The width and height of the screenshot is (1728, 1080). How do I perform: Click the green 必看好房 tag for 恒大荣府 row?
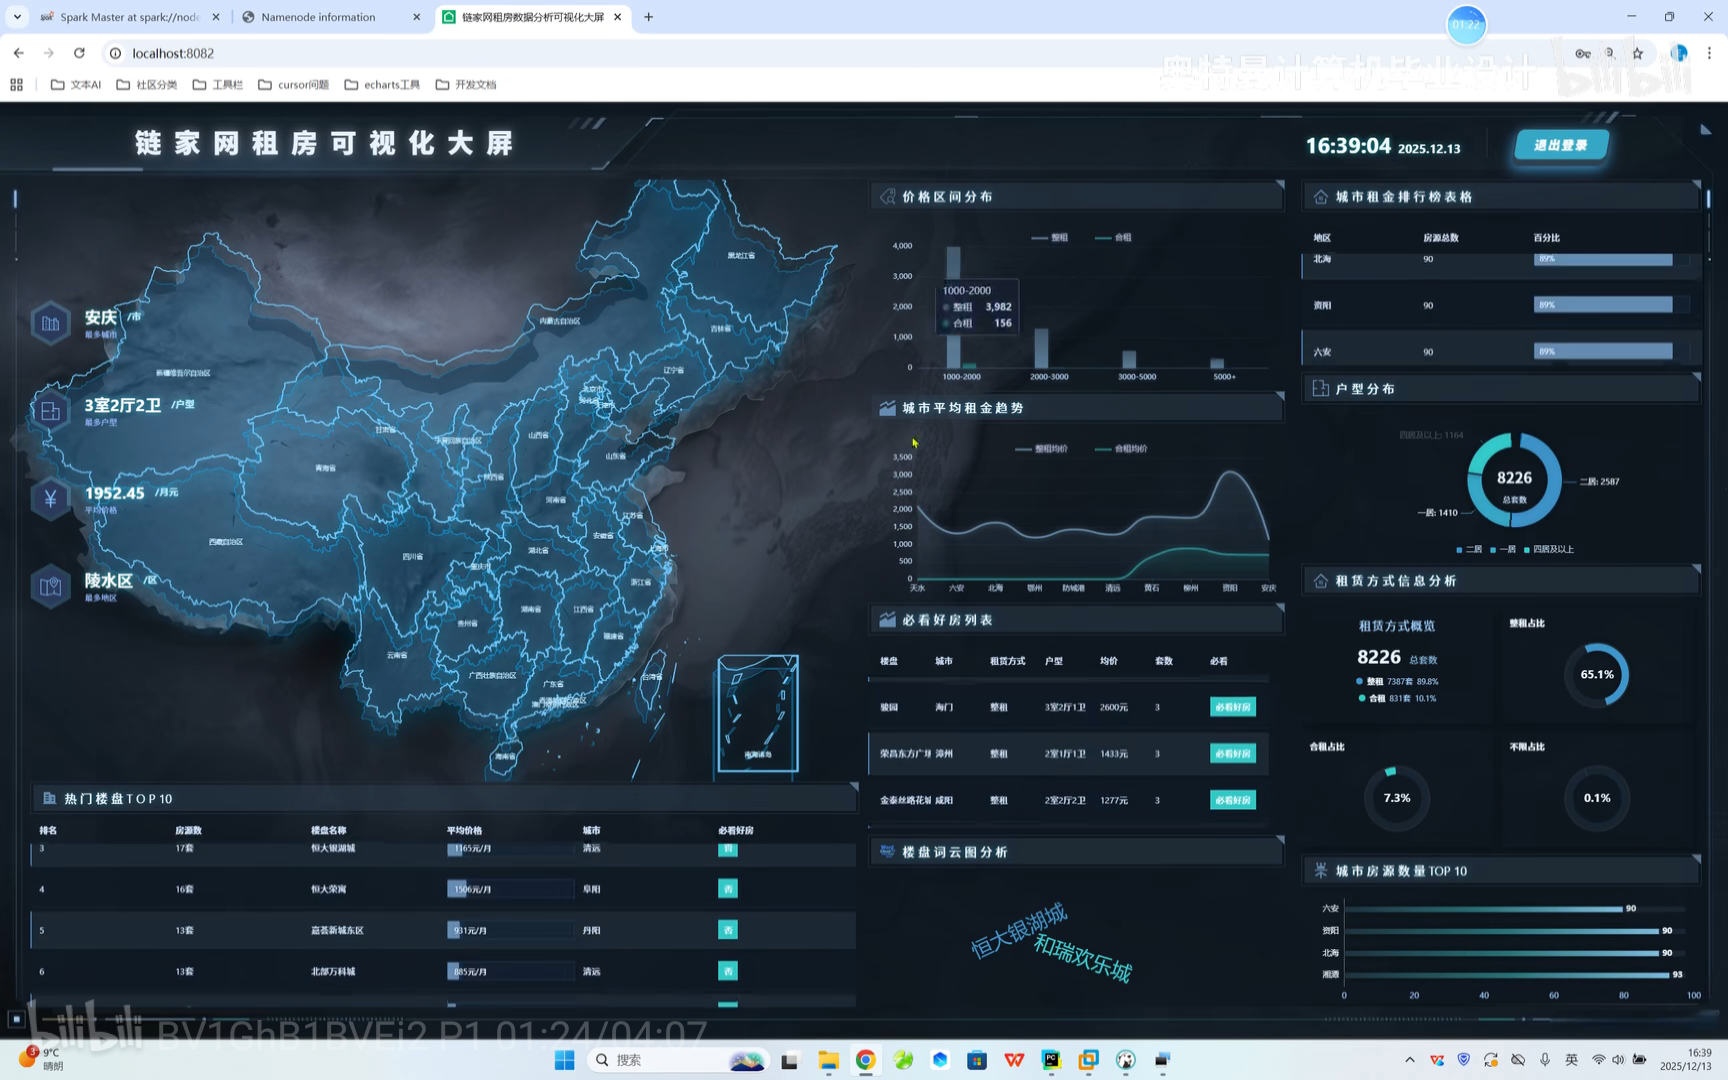(x=728, y=889)
